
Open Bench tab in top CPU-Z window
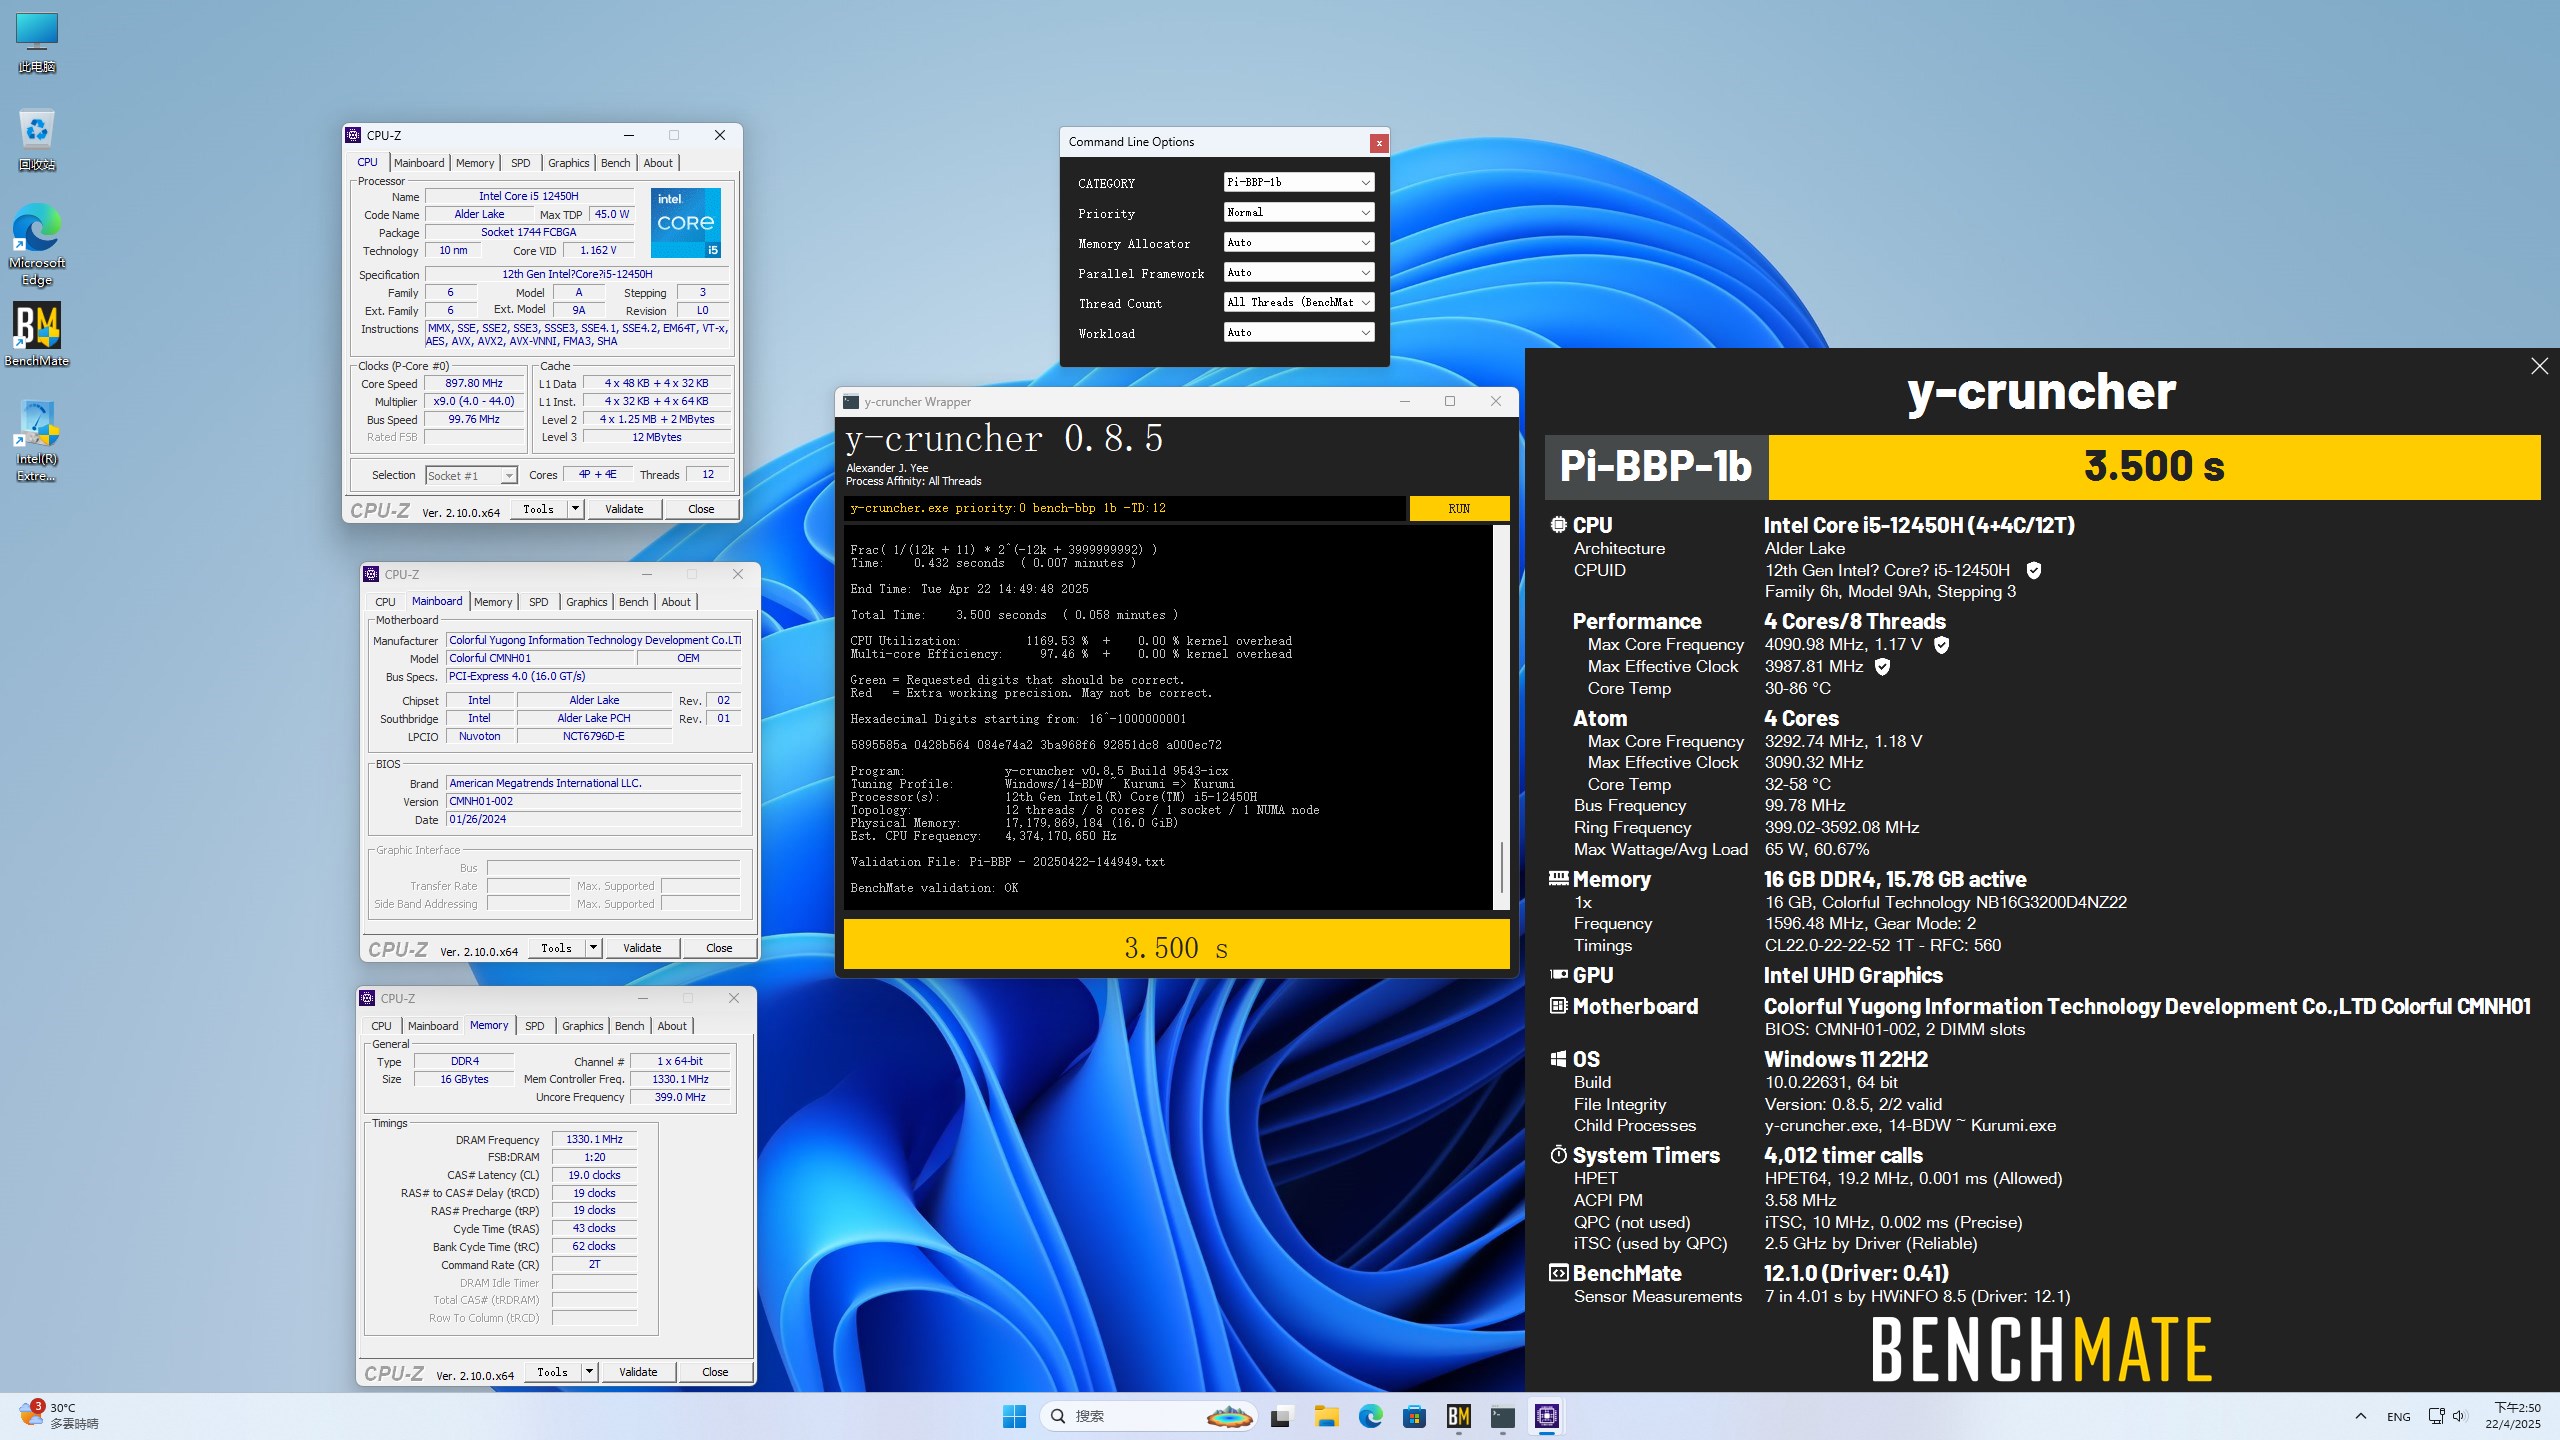click(616, 163)
